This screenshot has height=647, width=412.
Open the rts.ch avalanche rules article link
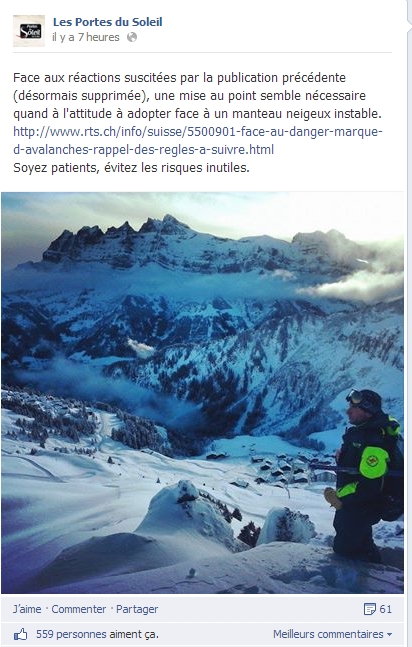tap(198, 140)
